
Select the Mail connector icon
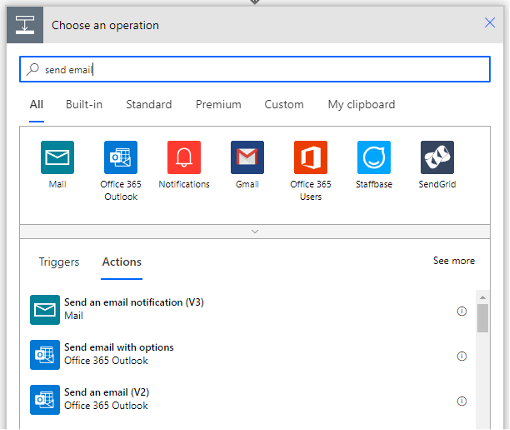click(57, 157)
